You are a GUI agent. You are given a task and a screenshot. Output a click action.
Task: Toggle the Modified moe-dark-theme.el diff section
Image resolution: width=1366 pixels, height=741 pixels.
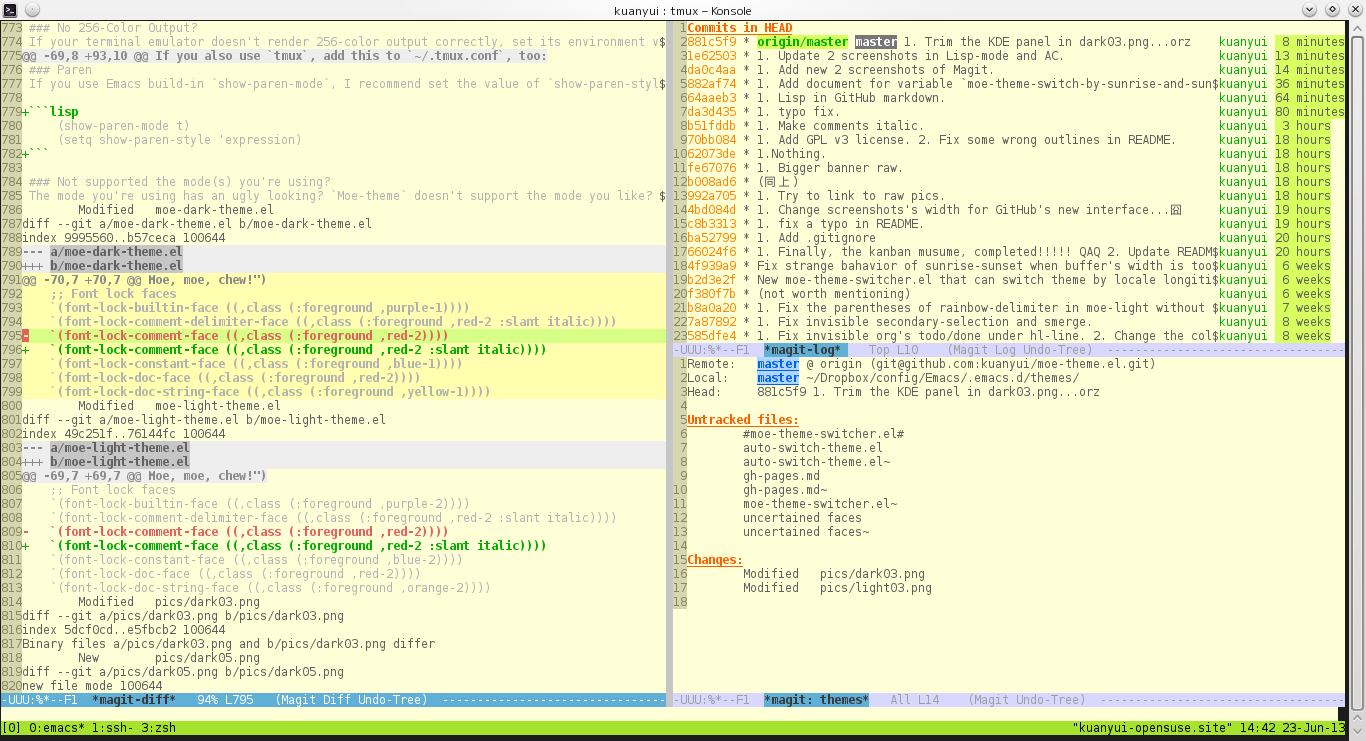176,210
